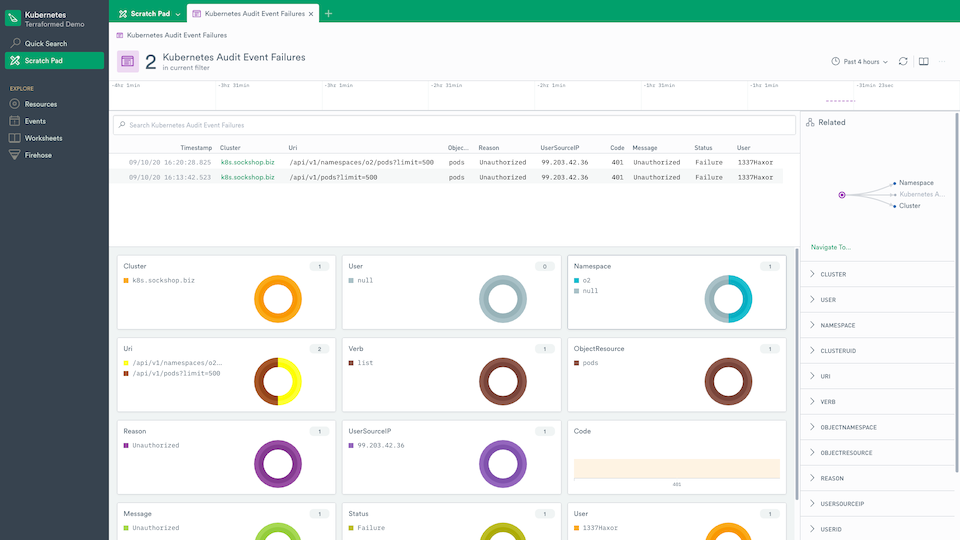Click Navigate To... link
This screenshot has width=960, height=540.
point(831,247)
